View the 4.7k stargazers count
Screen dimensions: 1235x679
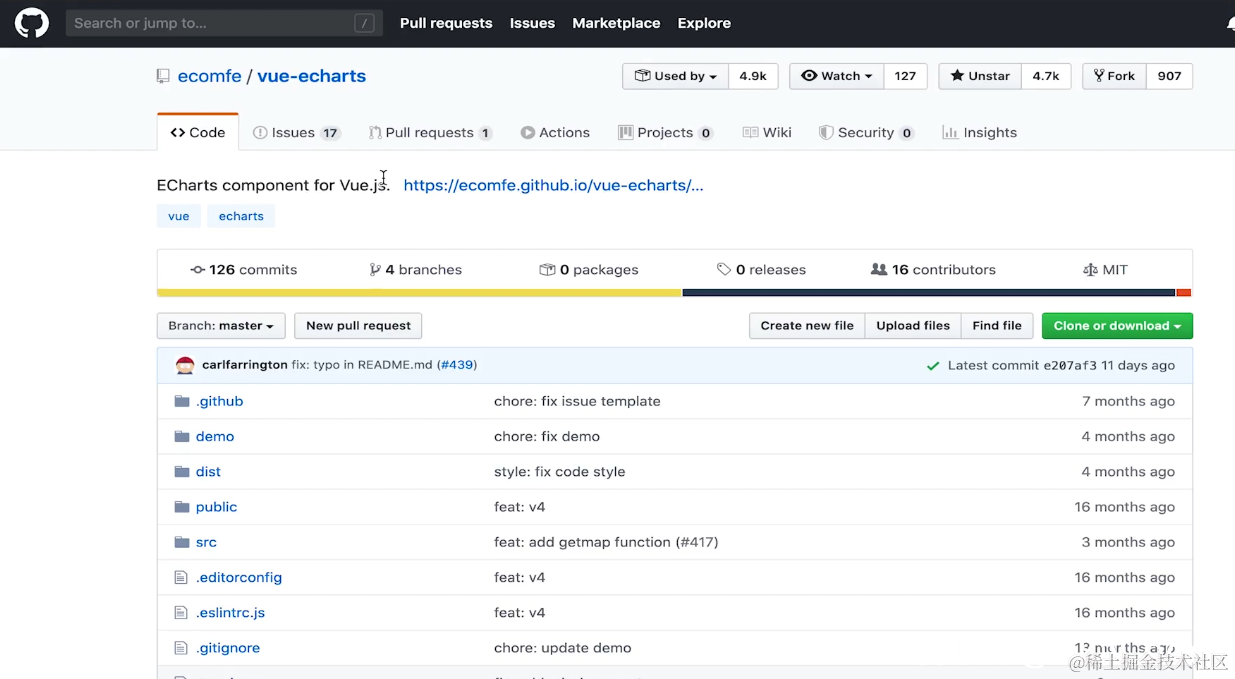pyautogui.click(x=1046, y=76)
